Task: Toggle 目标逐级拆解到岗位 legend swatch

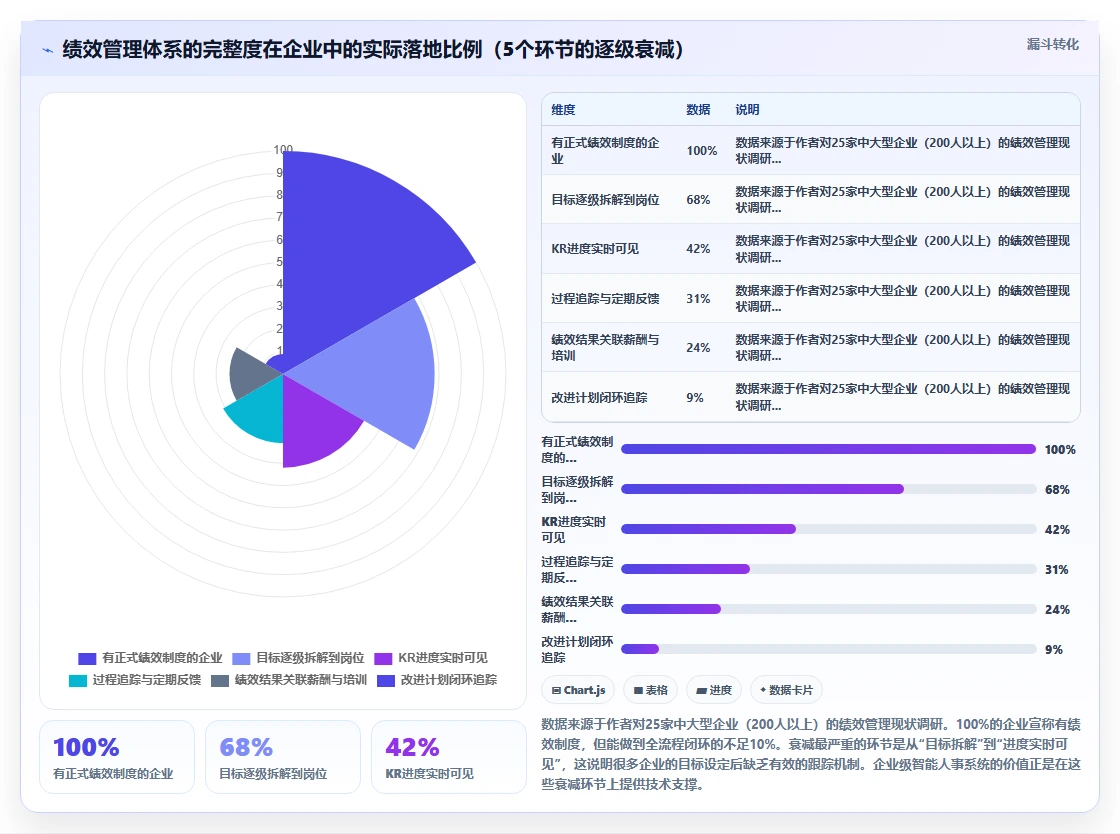Action: pyautogui.click(x=241, y=658)
